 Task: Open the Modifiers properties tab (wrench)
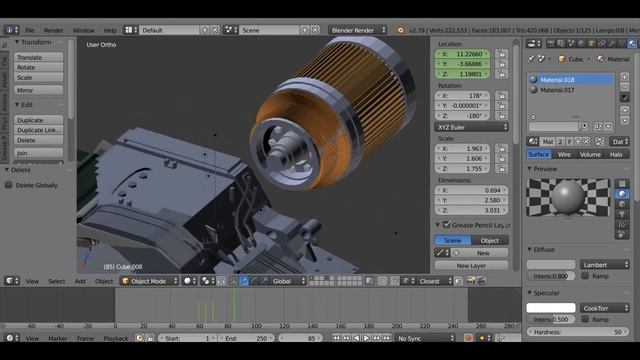(612, 43)
